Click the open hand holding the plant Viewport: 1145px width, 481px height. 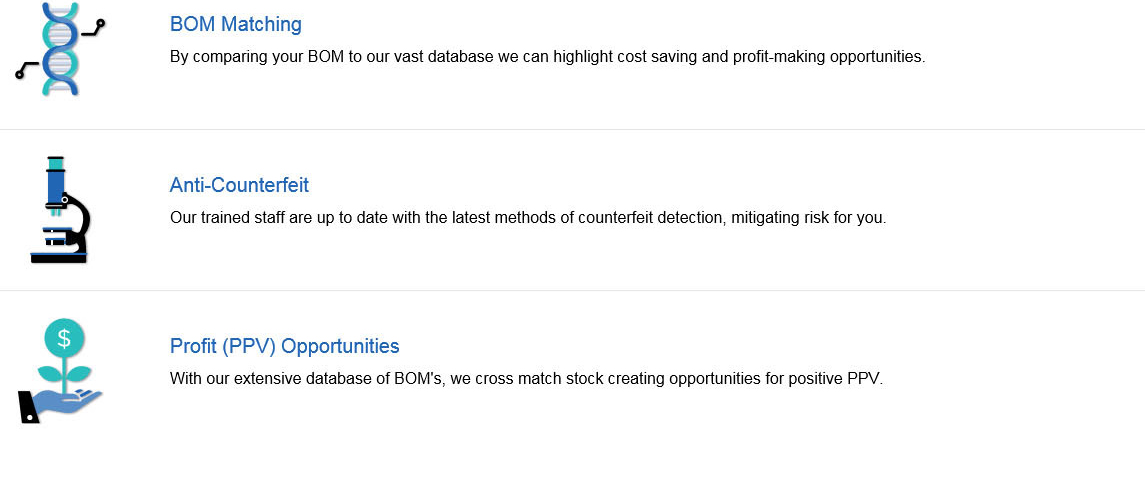coord(60,405)
